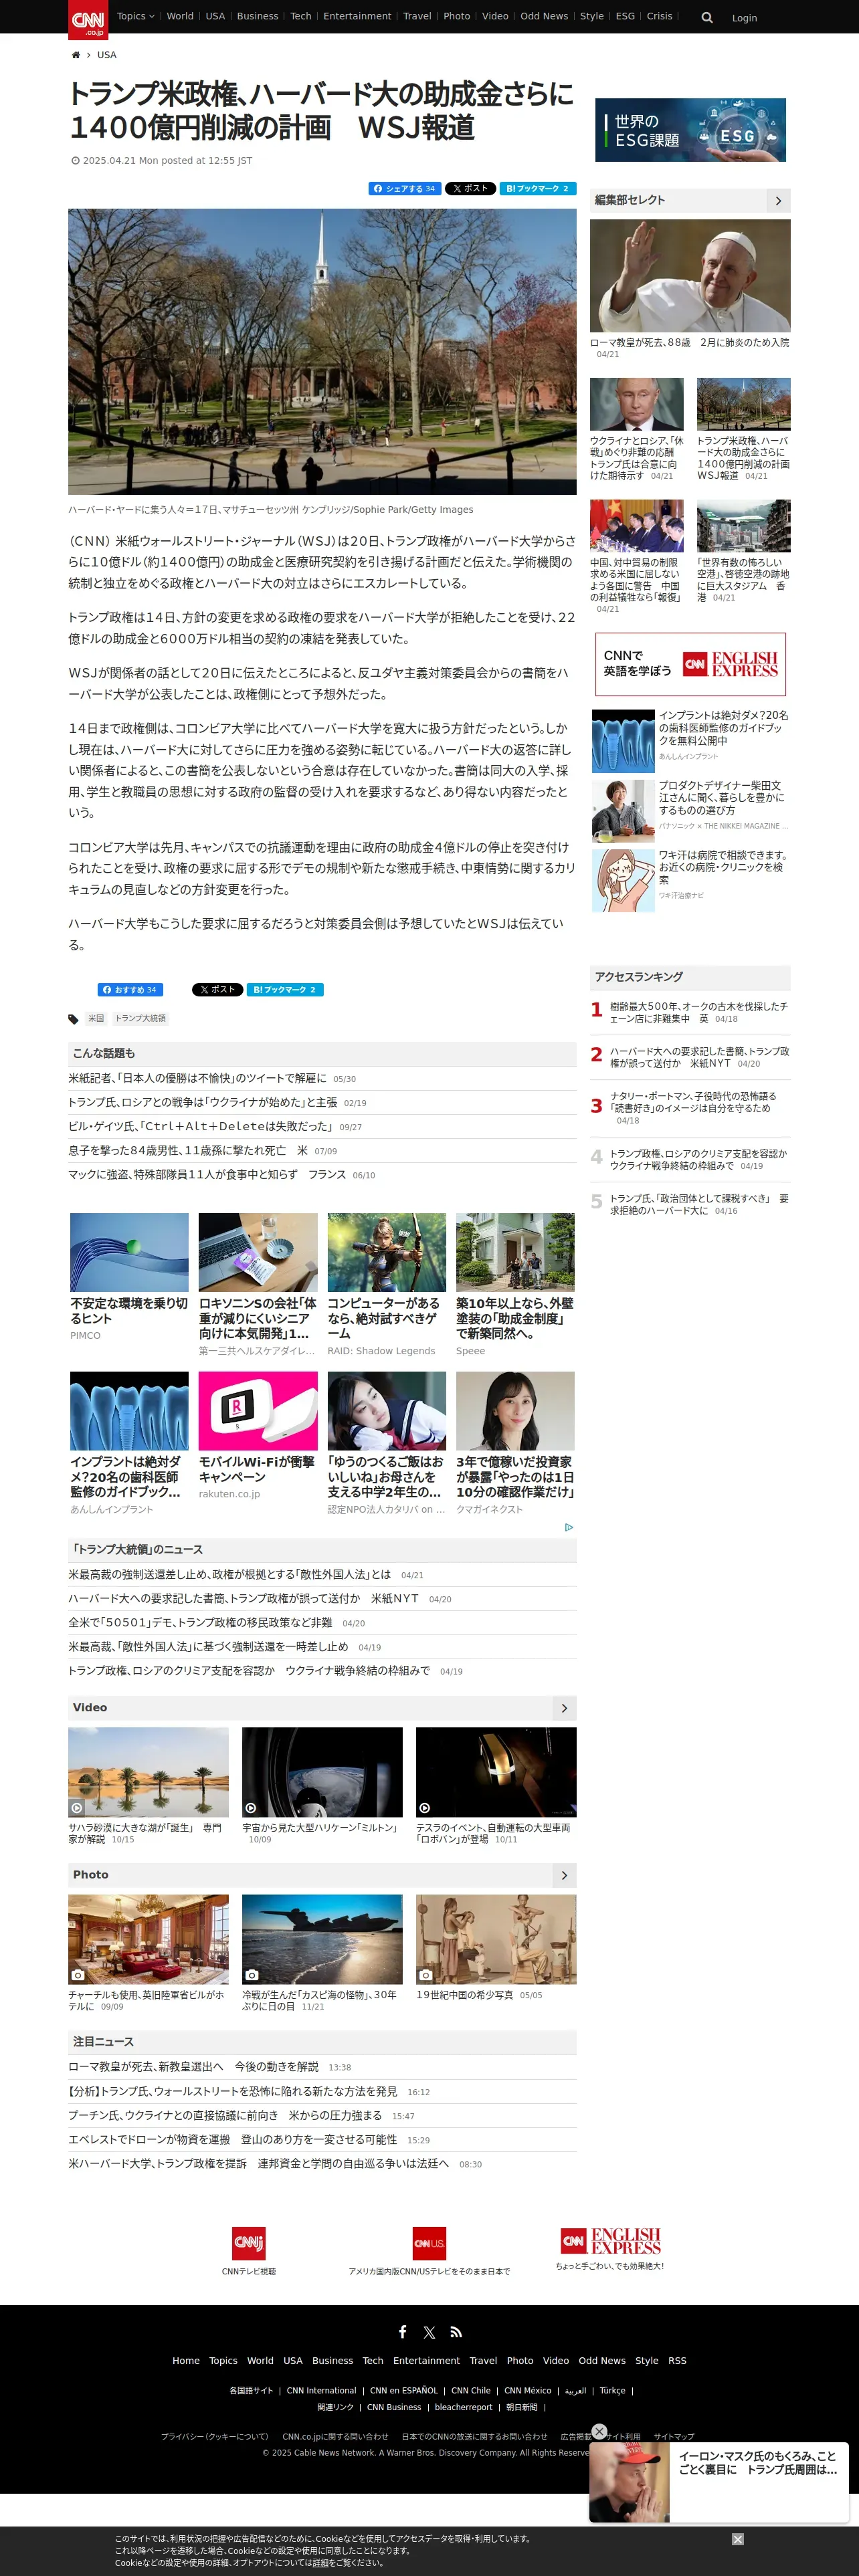This screenshot has height=2576, width=859.
Task: Open the CNN.co.jp logo home link
Action: [x=88, y=19]
